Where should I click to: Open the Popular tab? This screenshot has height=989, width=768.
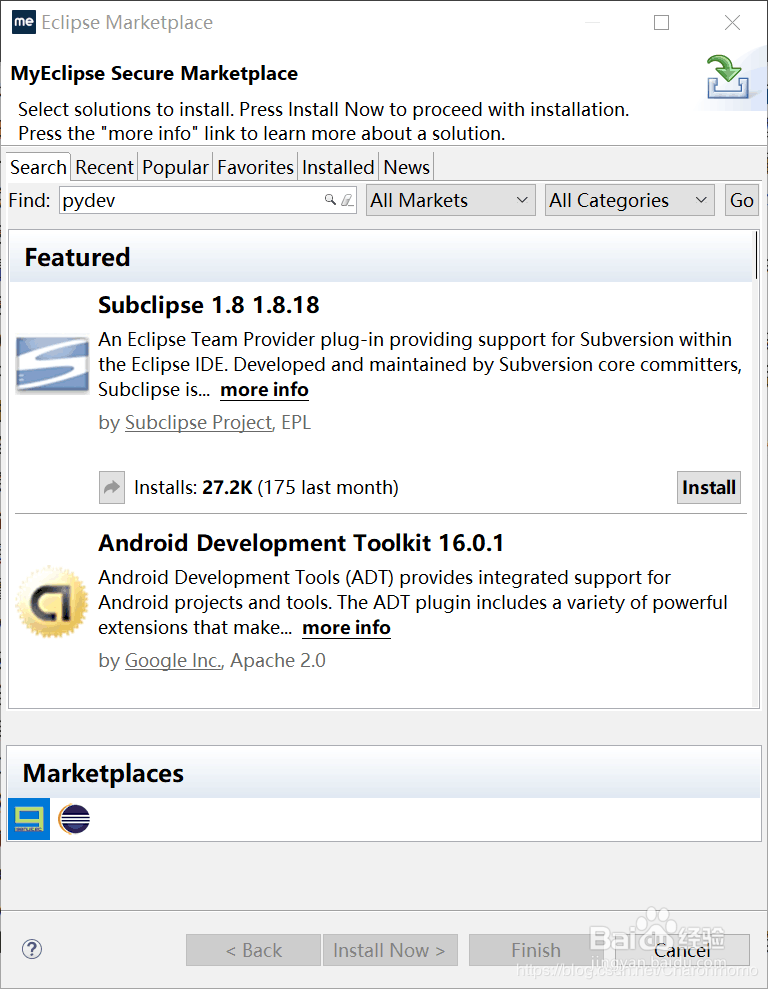(175, 167)
